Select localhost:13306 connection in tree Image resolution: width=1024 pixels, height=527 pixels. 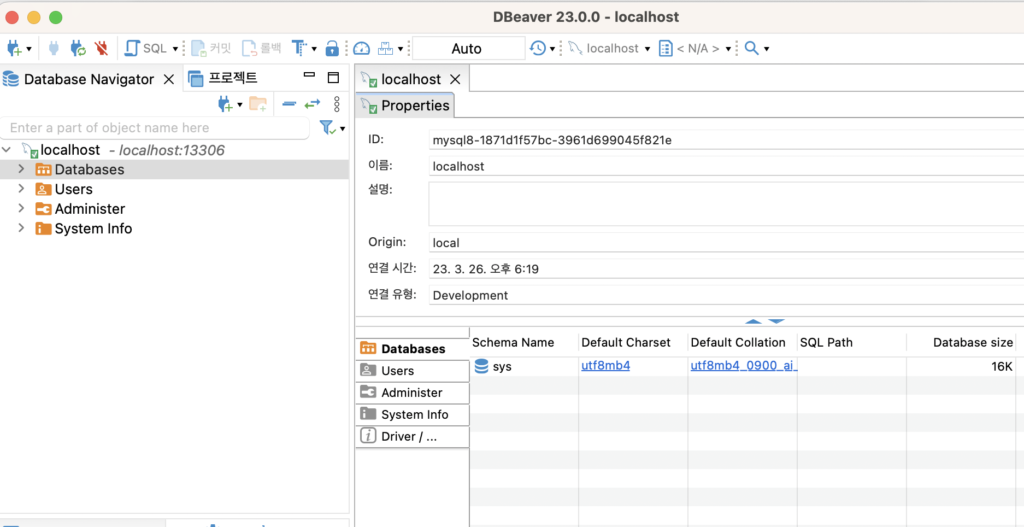(x=123, y=150)
